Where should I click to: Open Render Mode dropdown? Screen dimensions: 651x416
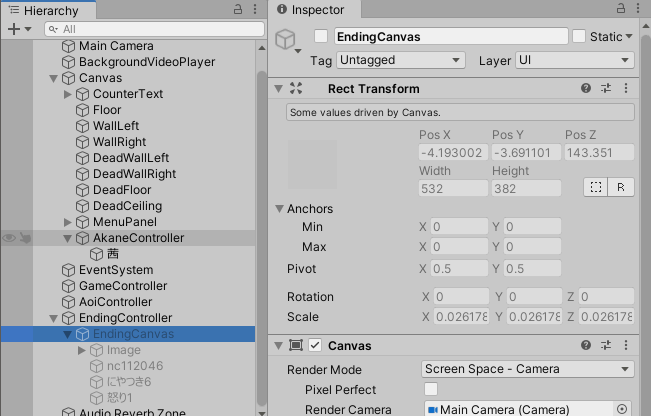pos(528,369)
